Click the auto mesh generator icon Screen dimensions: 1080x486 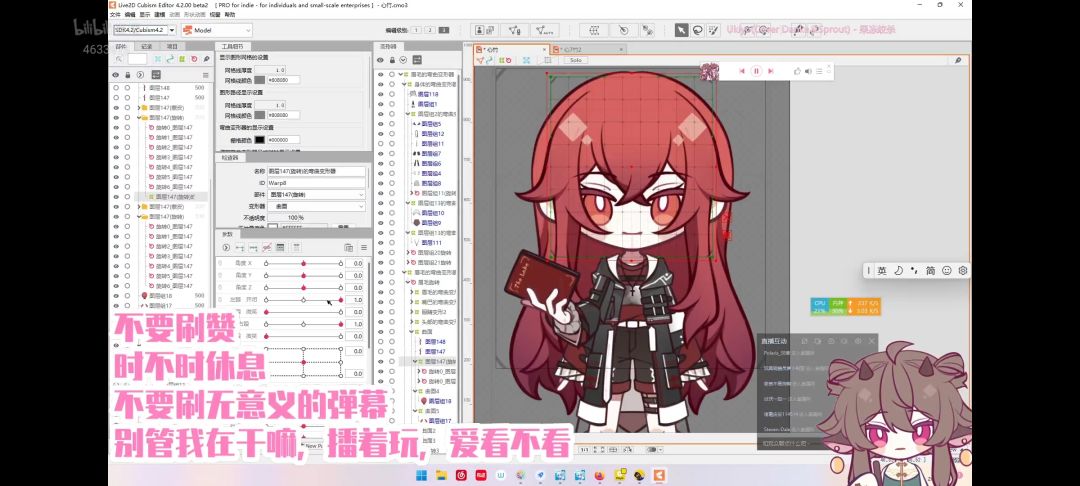click(x=545, y=30)
